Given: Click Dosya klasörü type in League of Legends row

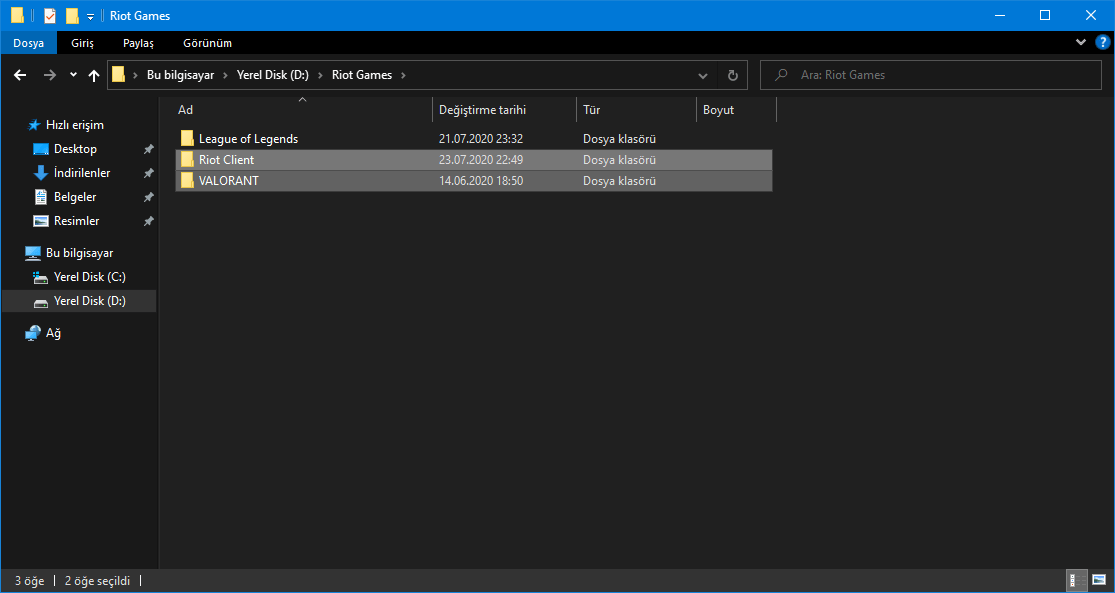Looking at the screenshot, I should click(x=619, y=139).
